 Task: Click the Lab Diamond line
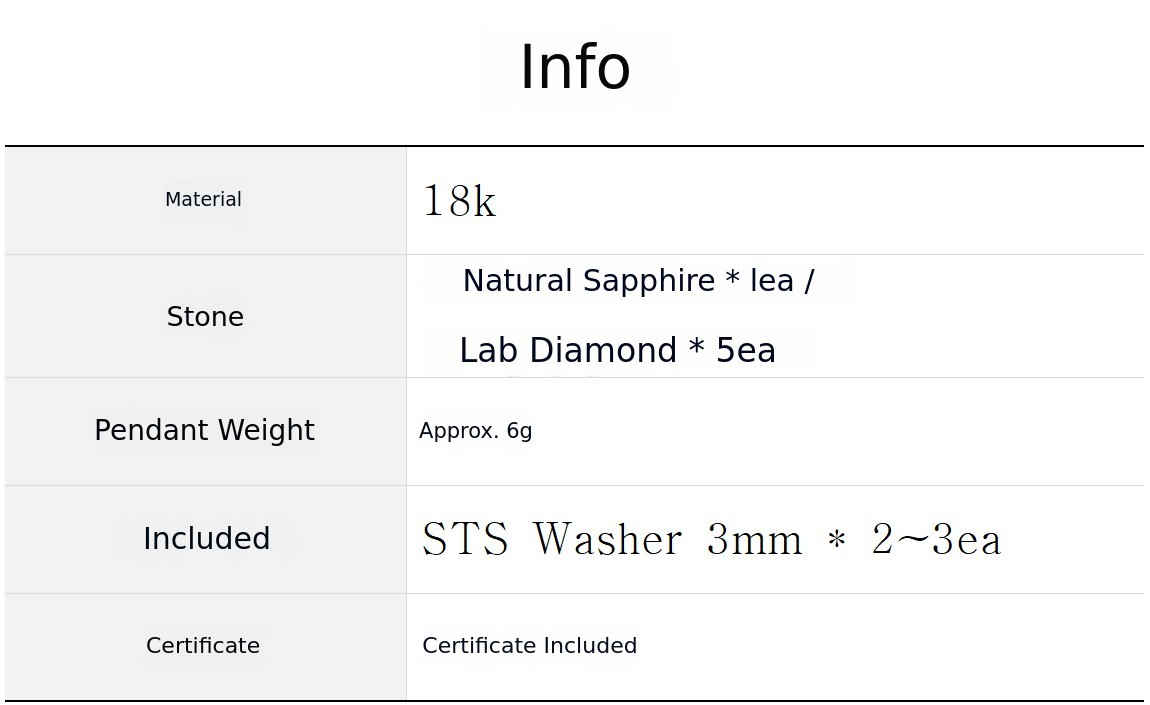pyautogui.click(x=617, y=351)
